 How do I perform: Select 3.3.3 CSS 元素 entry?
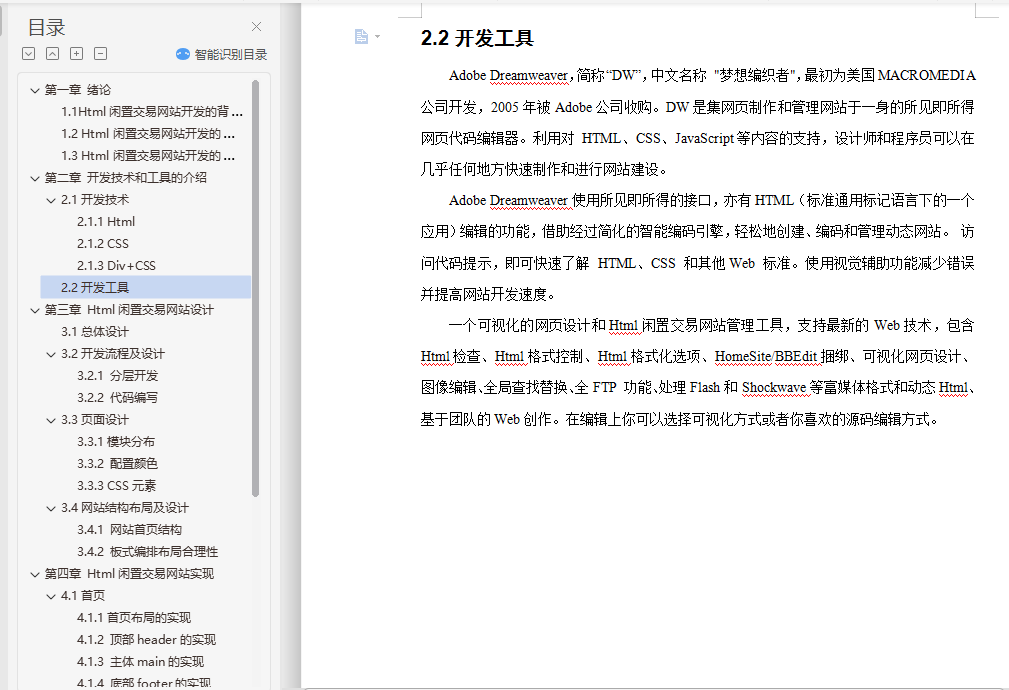point(116,485)
